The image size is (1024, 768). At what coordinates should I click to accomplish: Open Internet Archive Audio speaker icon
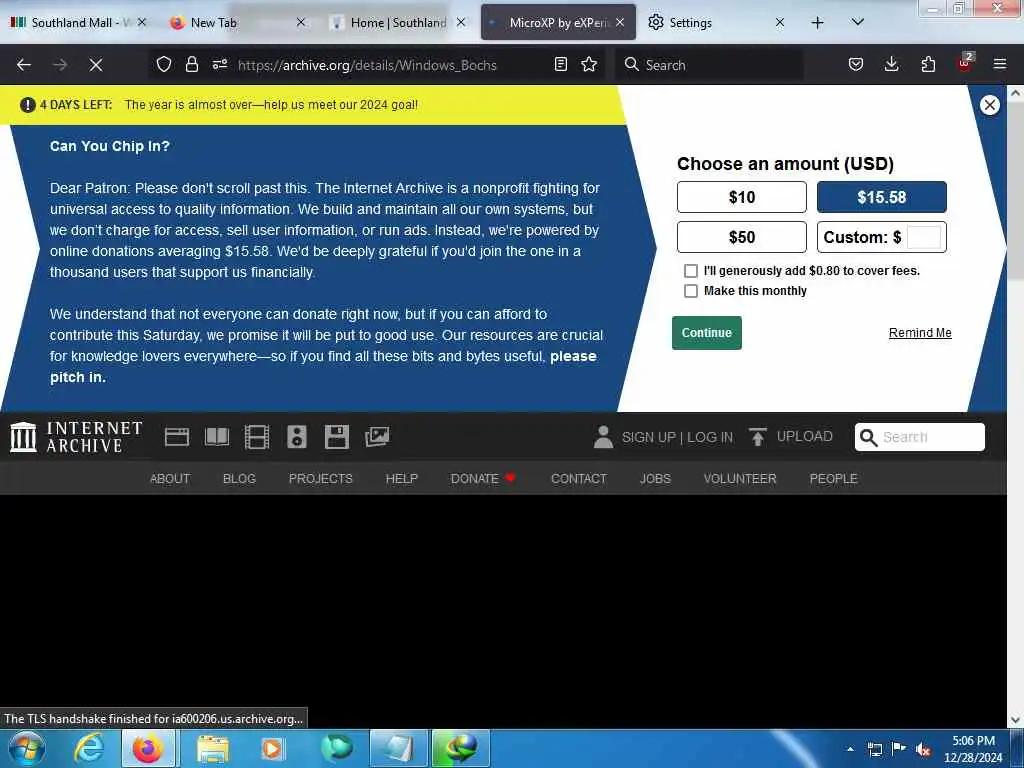click(296, 437)
